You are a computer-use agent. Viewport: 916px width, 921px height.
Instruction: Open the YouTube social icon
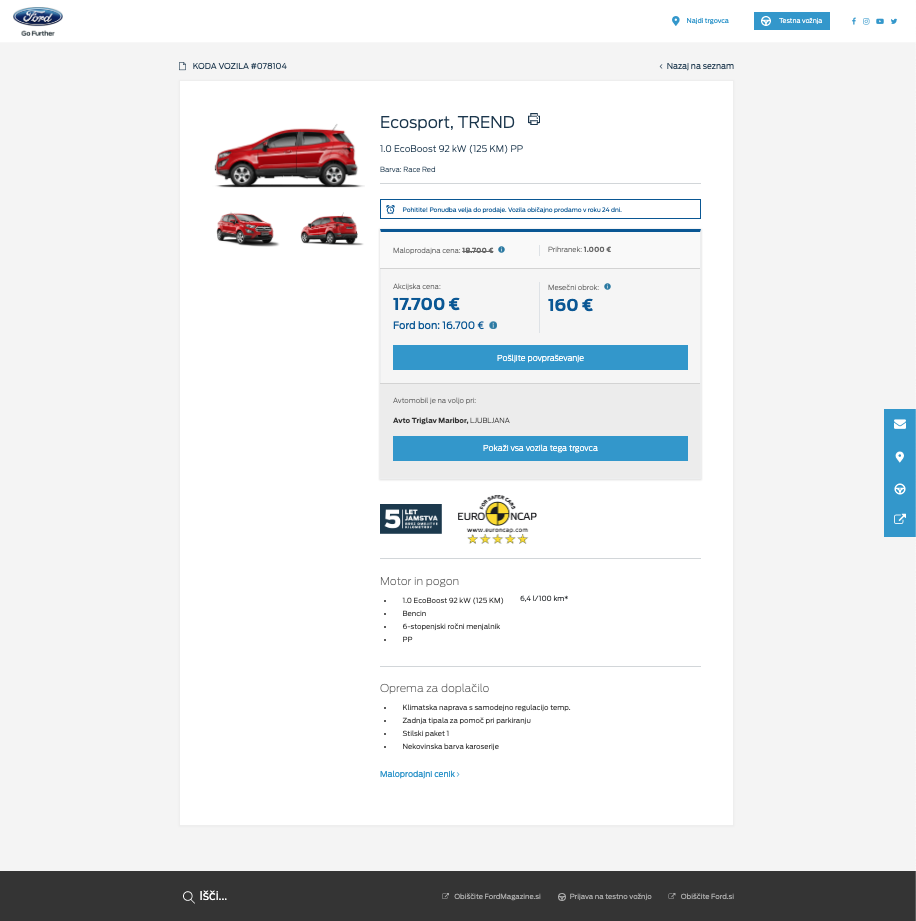coord(880,21)
